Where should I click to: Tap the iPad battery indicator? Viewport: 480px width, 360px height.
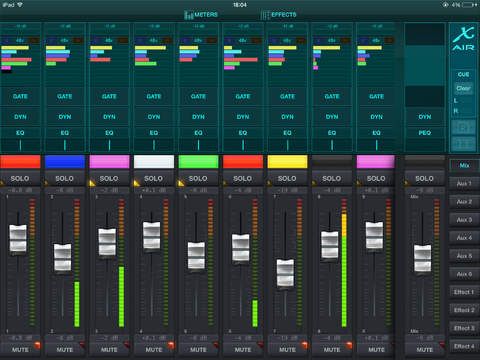point(469,5)
